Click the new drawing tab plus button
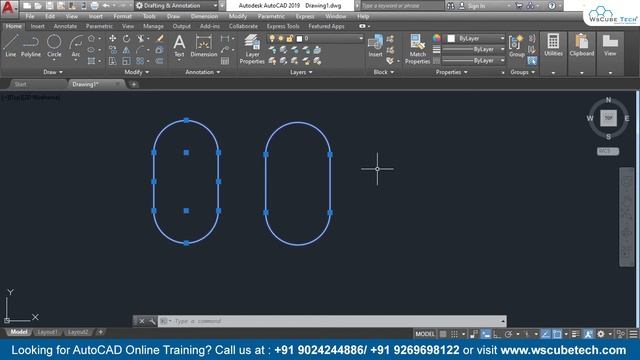This screenshot has height=360, width=640. tap(133, 84)
